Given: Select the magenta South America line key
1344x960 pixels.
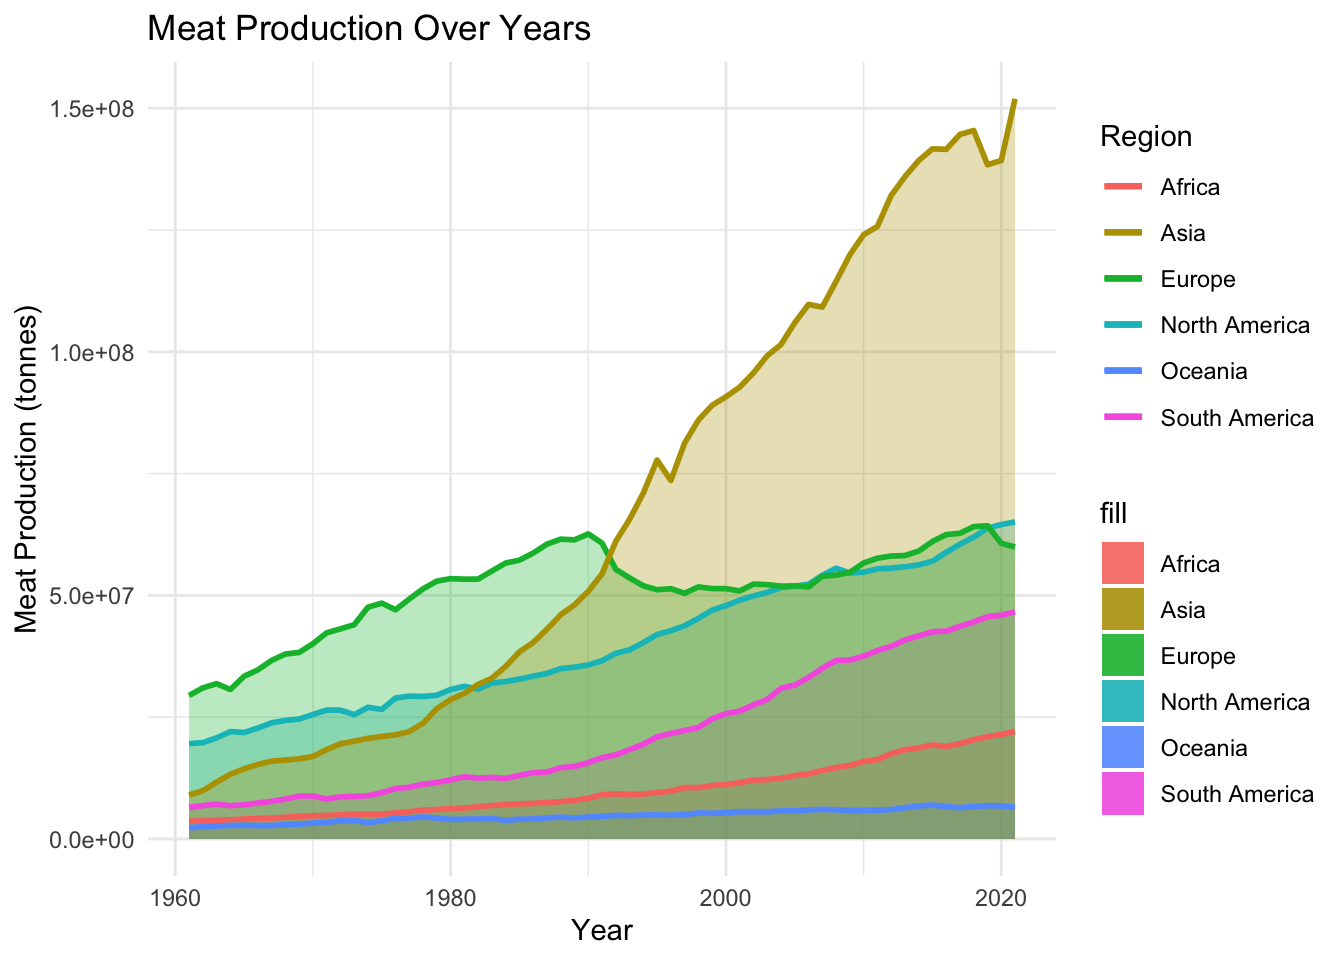Looking at the screenshot, I should [x=1123, y=417].
